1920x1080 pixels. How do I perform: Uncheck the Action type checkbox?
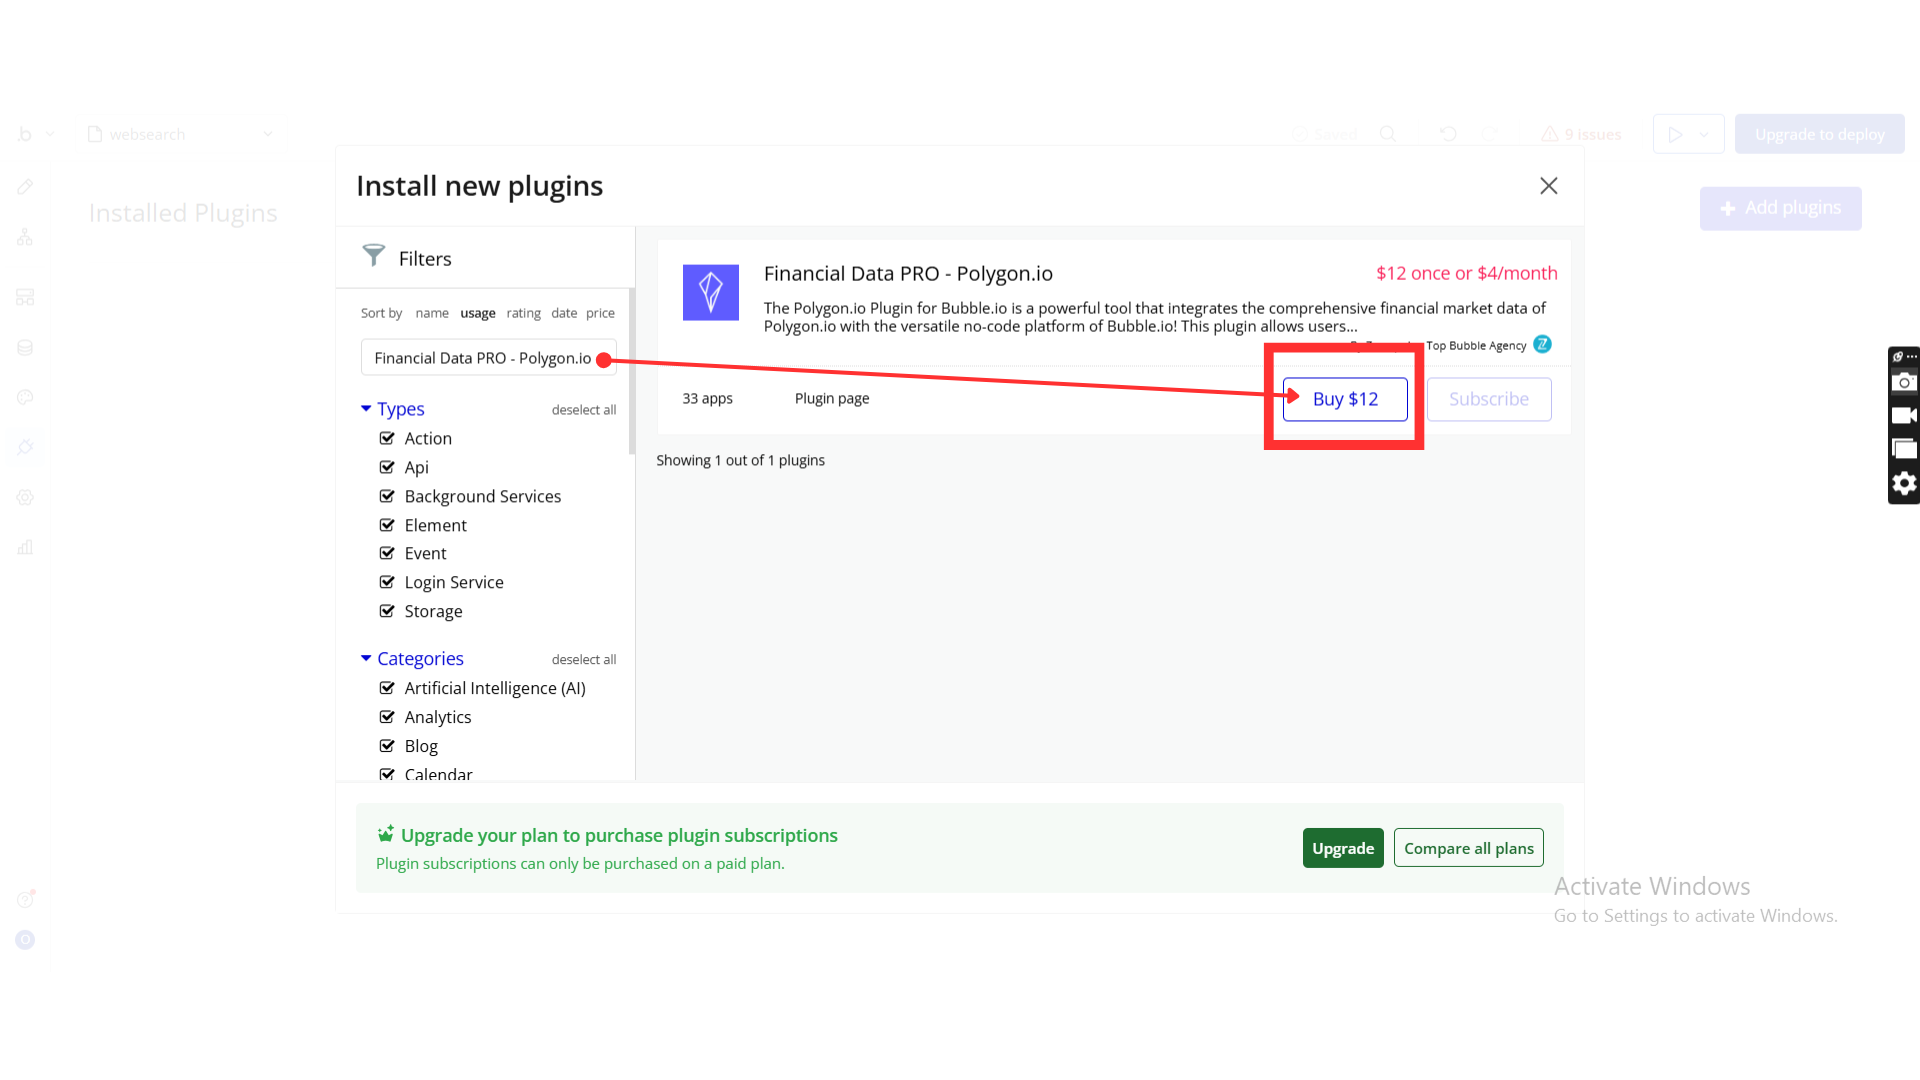point(387,438)
